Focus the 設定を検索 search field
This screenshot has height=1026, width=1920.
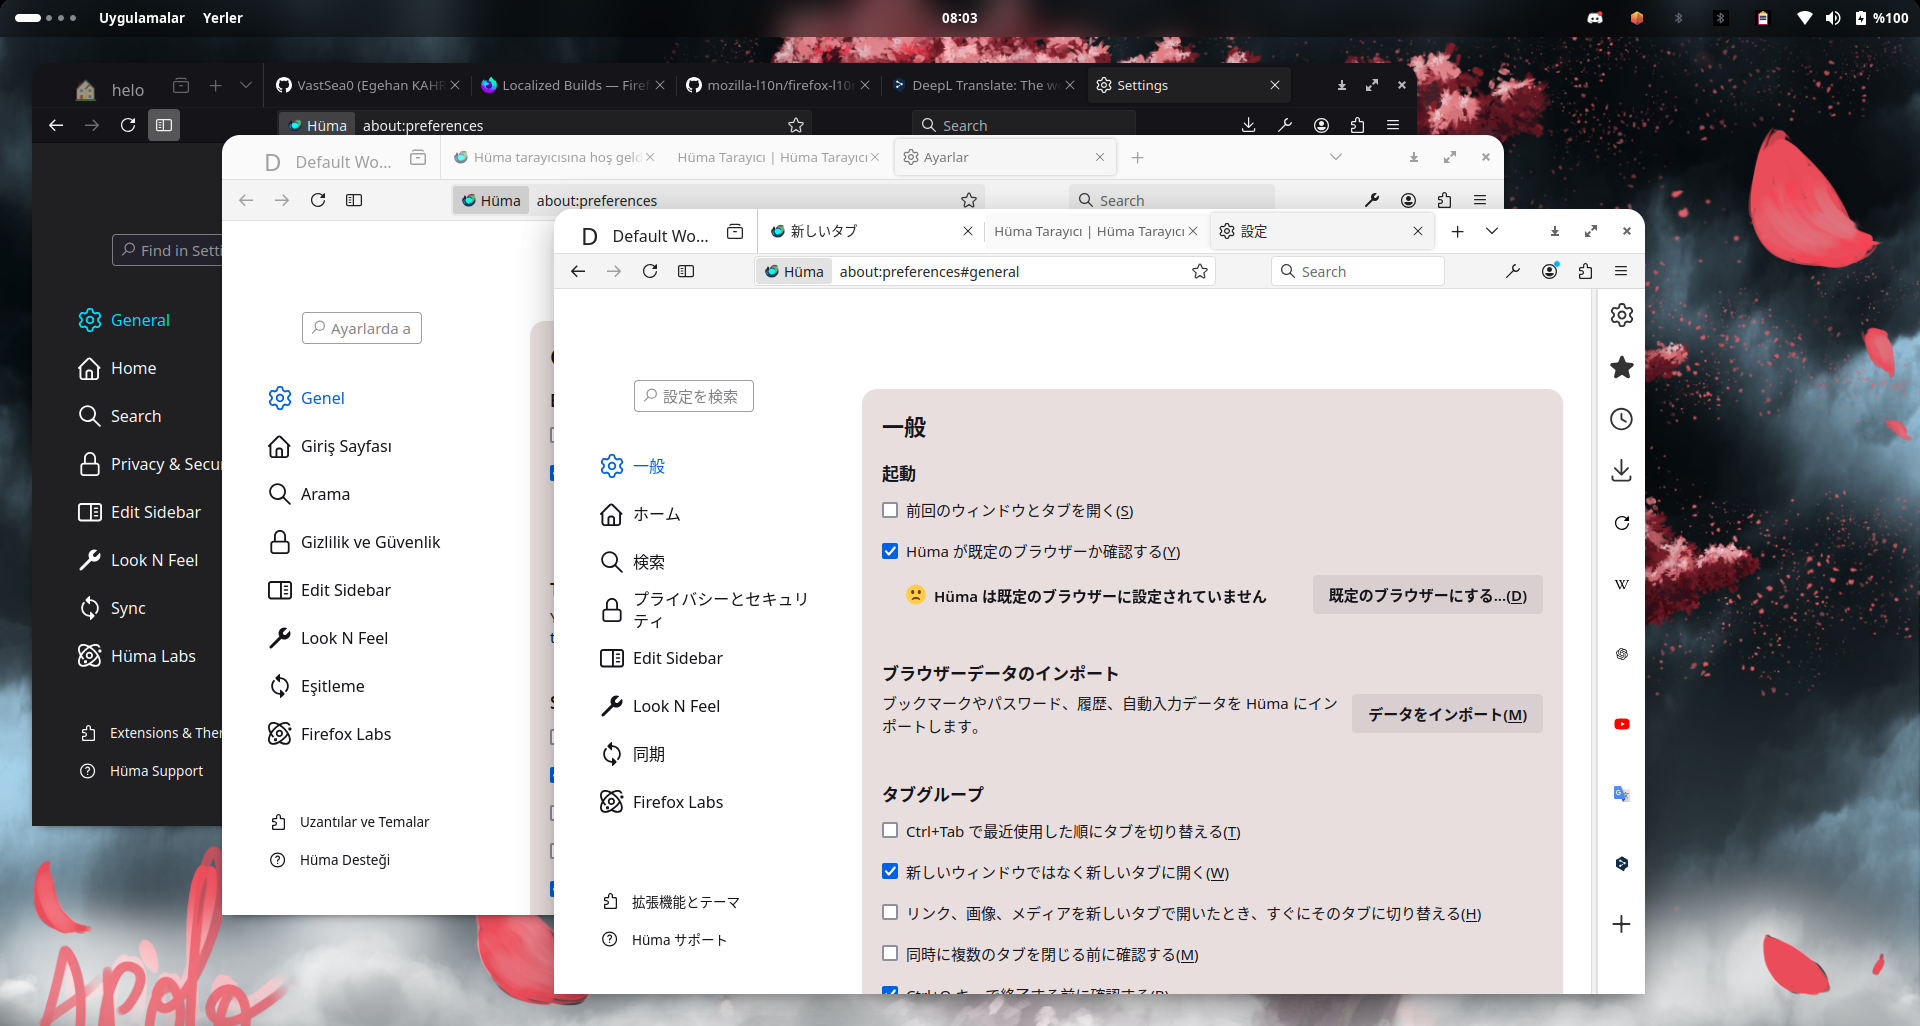click(x=694, y=396)
